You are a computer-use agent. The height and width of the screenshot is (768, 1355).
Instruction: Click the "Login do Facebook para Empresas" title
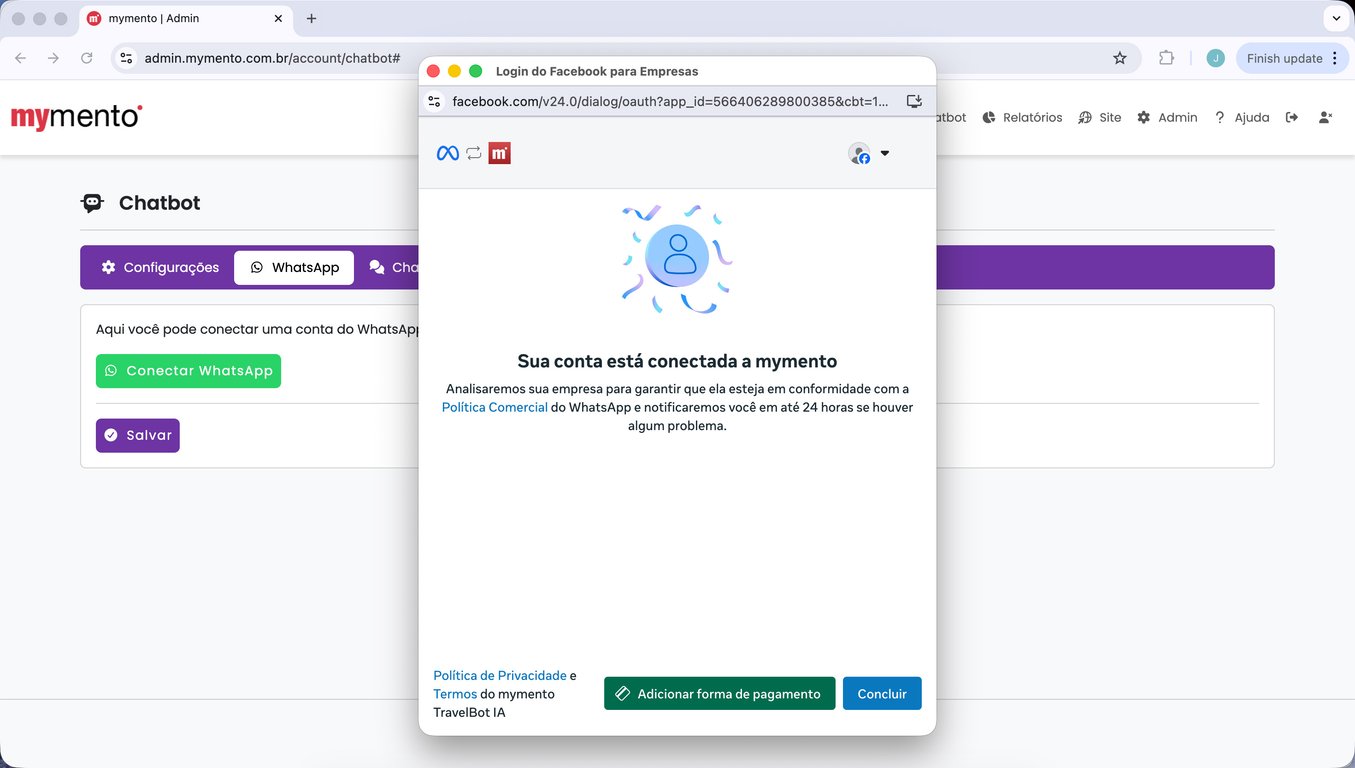pos(597,71)
